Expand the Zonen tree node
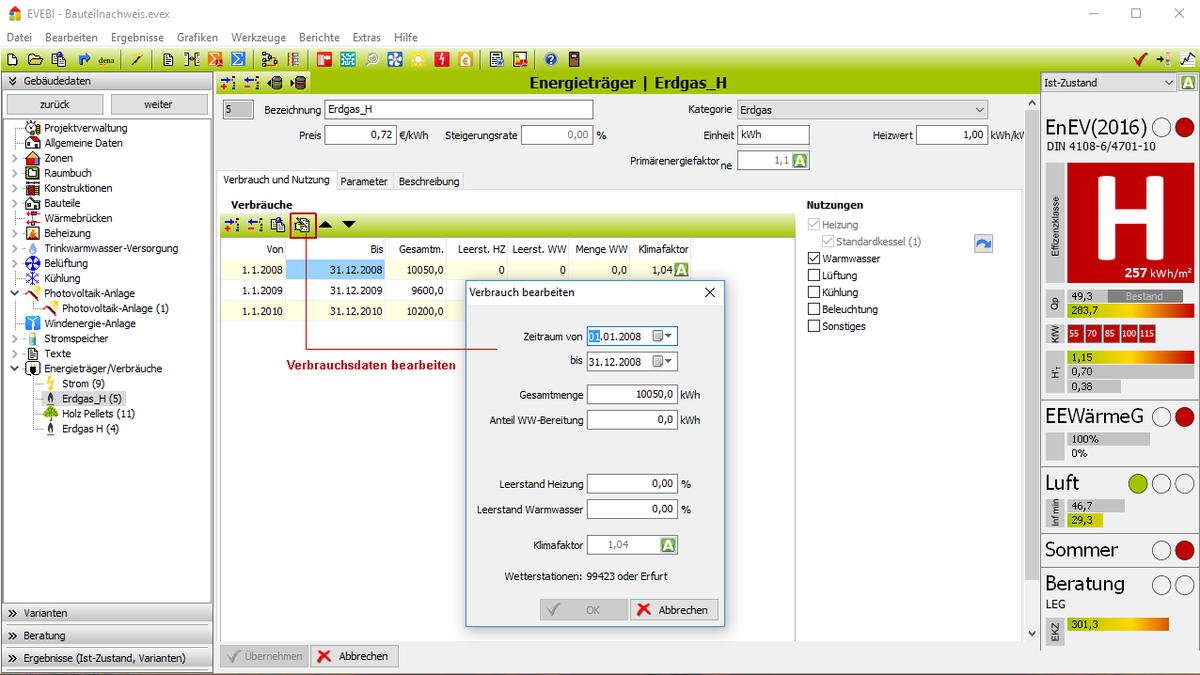The height and width of the screenshot is (675, 1200). (14, 158)
